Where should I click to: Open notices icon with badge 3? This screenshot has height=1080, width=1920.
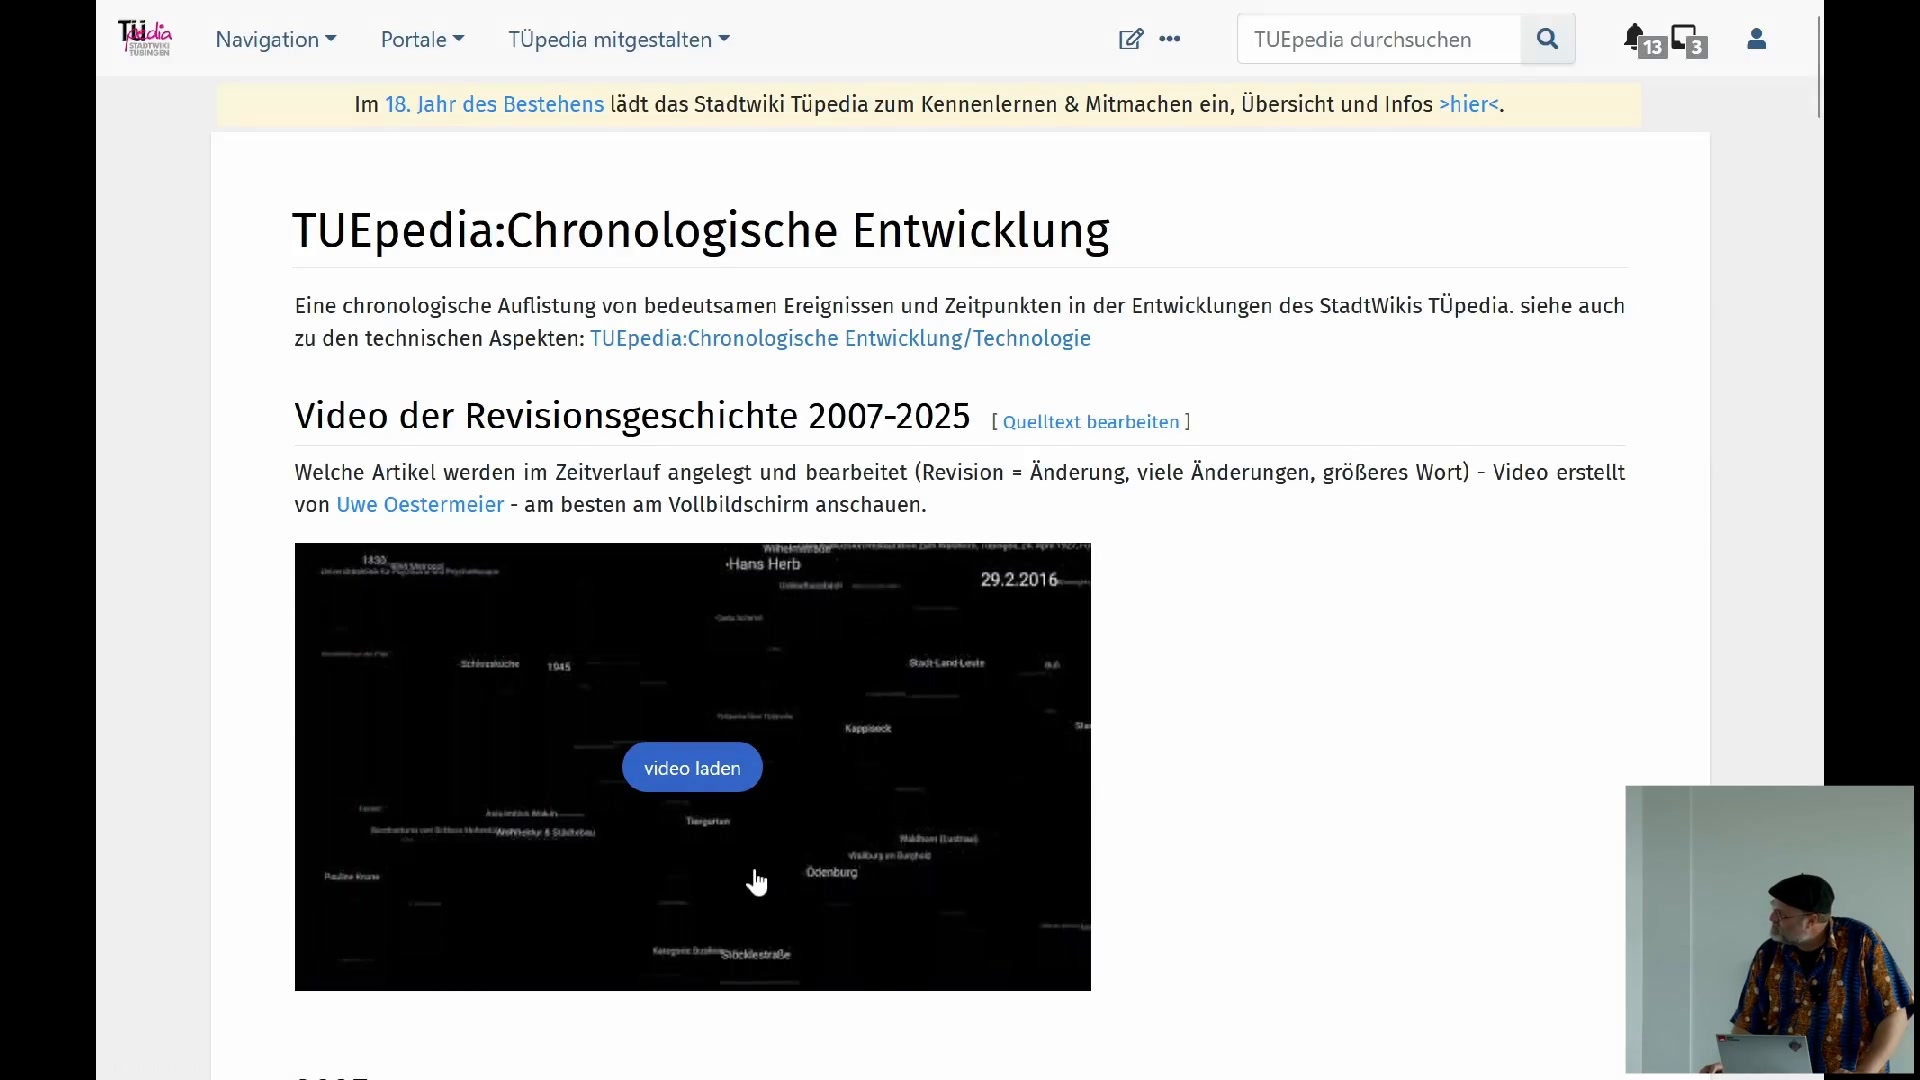click(1689, 40)
